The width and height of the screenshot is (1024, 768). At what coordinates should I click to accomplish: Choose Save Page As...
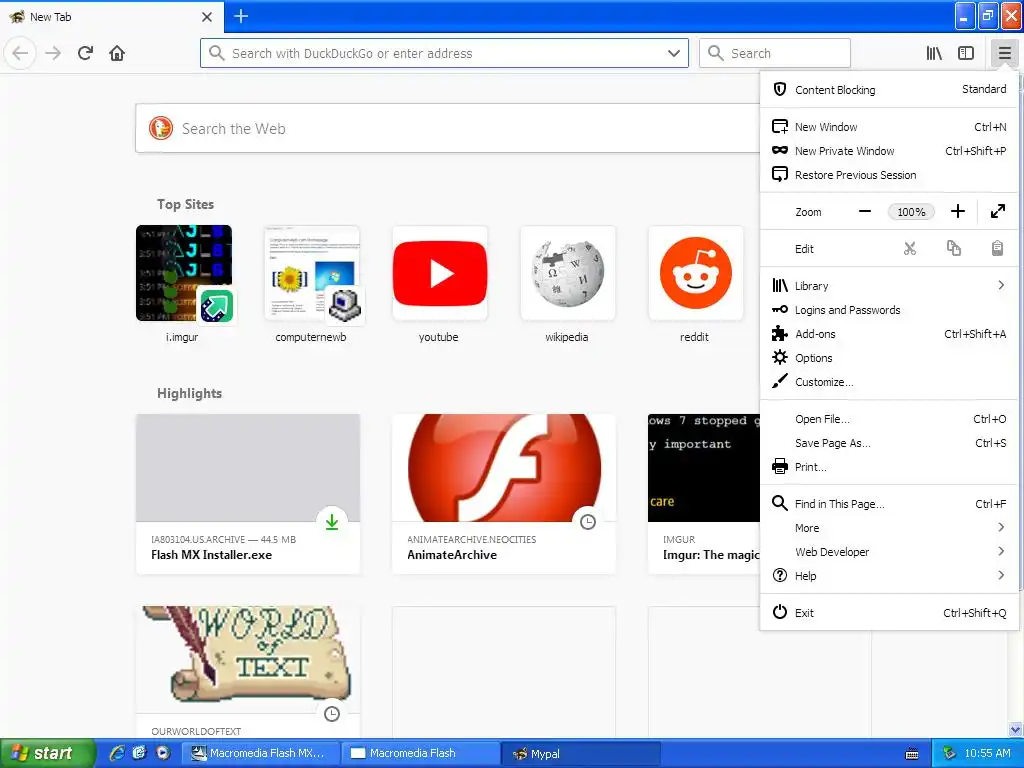click(889, 443)
